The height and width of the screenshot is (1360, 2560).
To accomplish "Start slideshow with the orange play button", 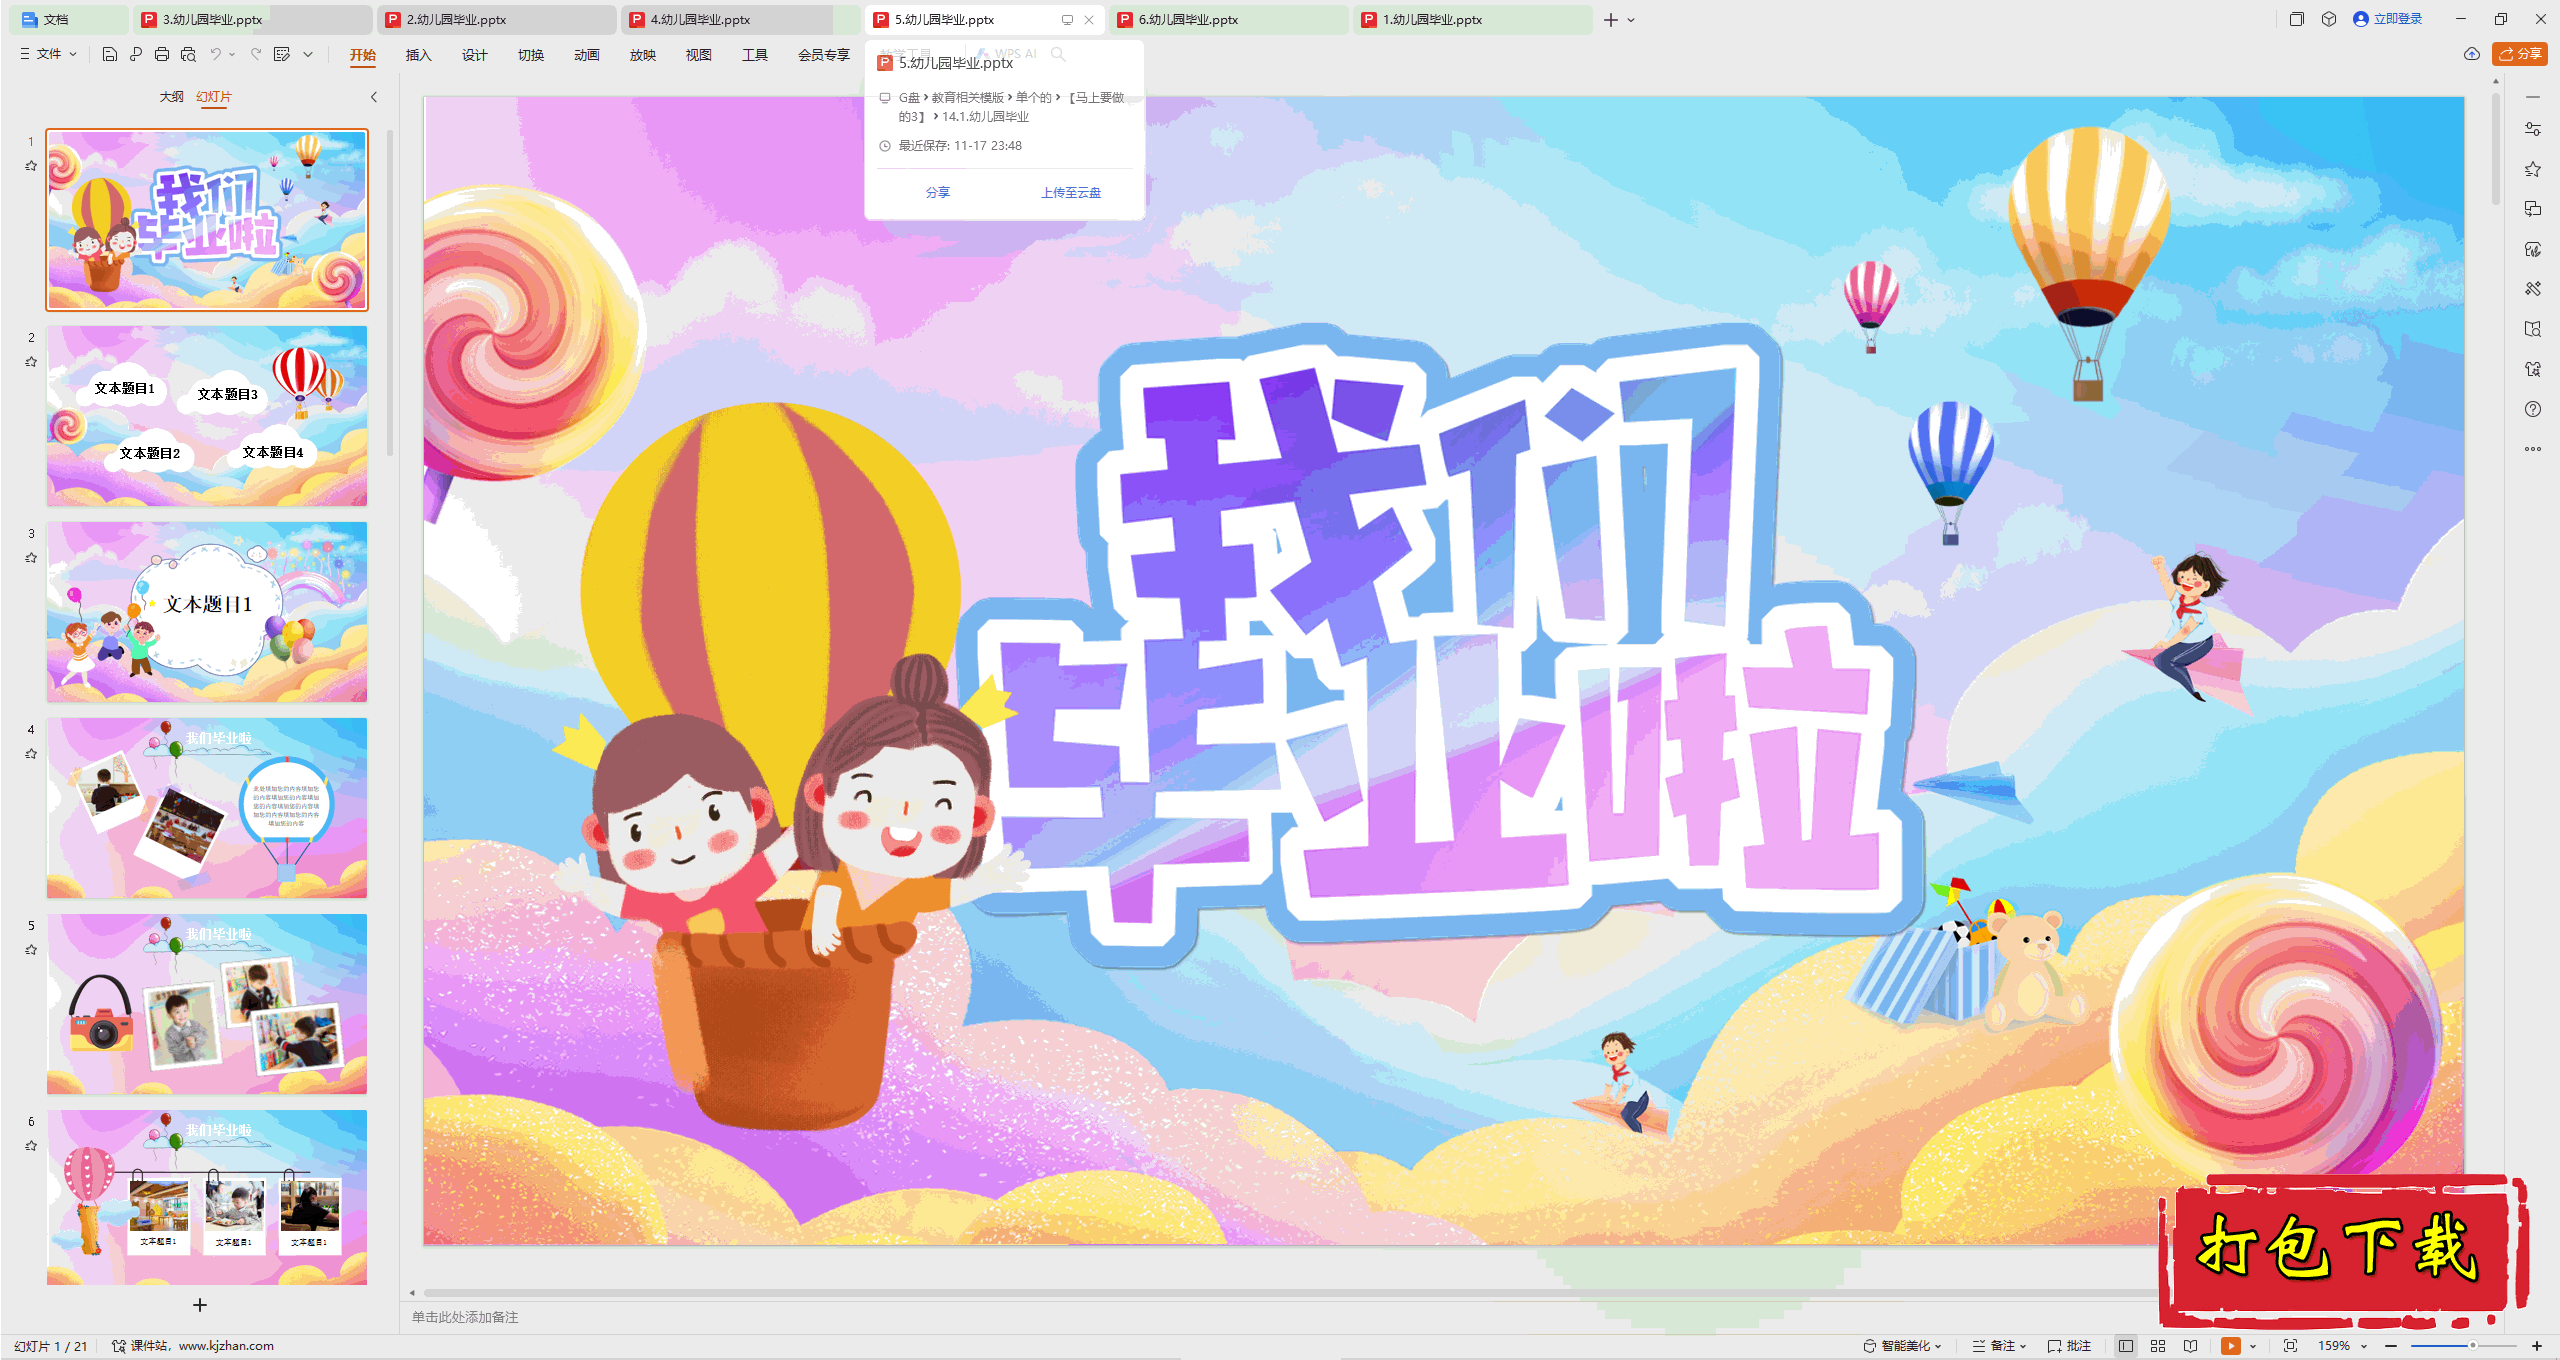I will 2230,1346.
